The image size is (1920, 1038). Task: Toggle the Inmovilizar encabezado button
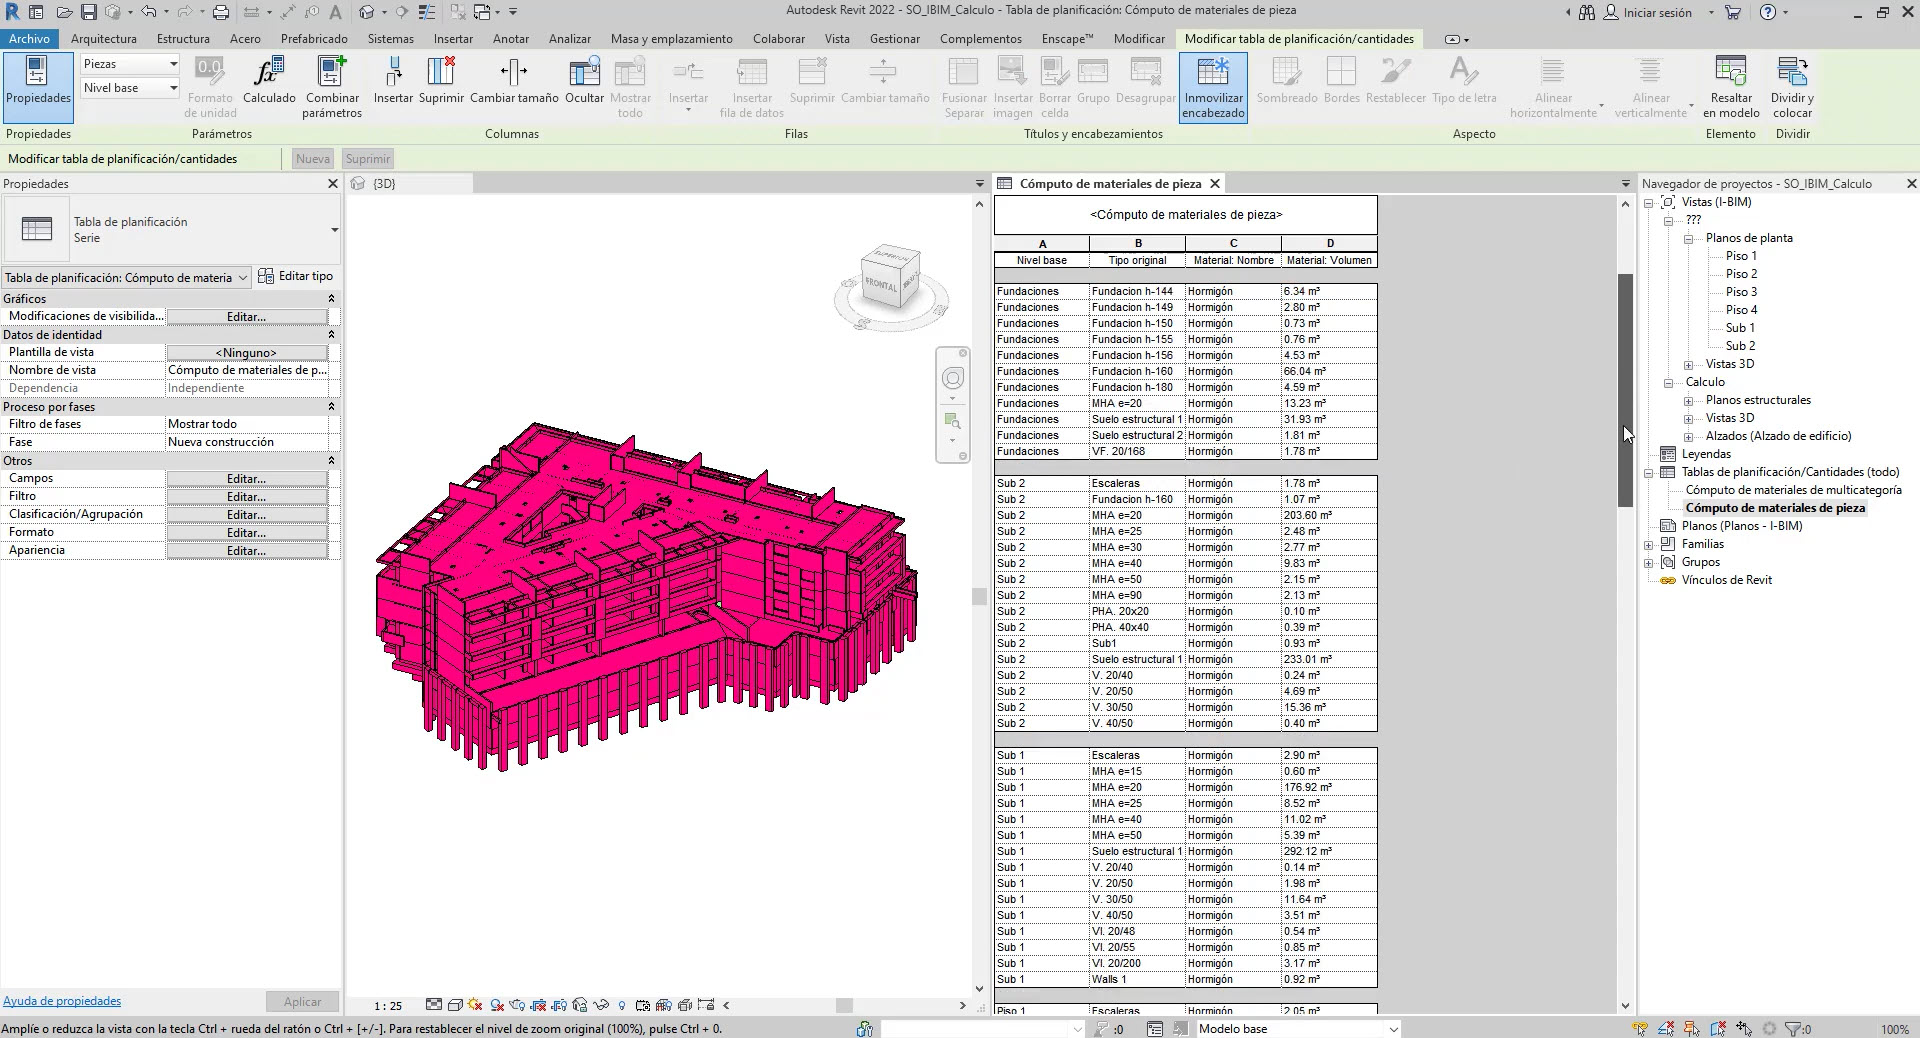1213,87
